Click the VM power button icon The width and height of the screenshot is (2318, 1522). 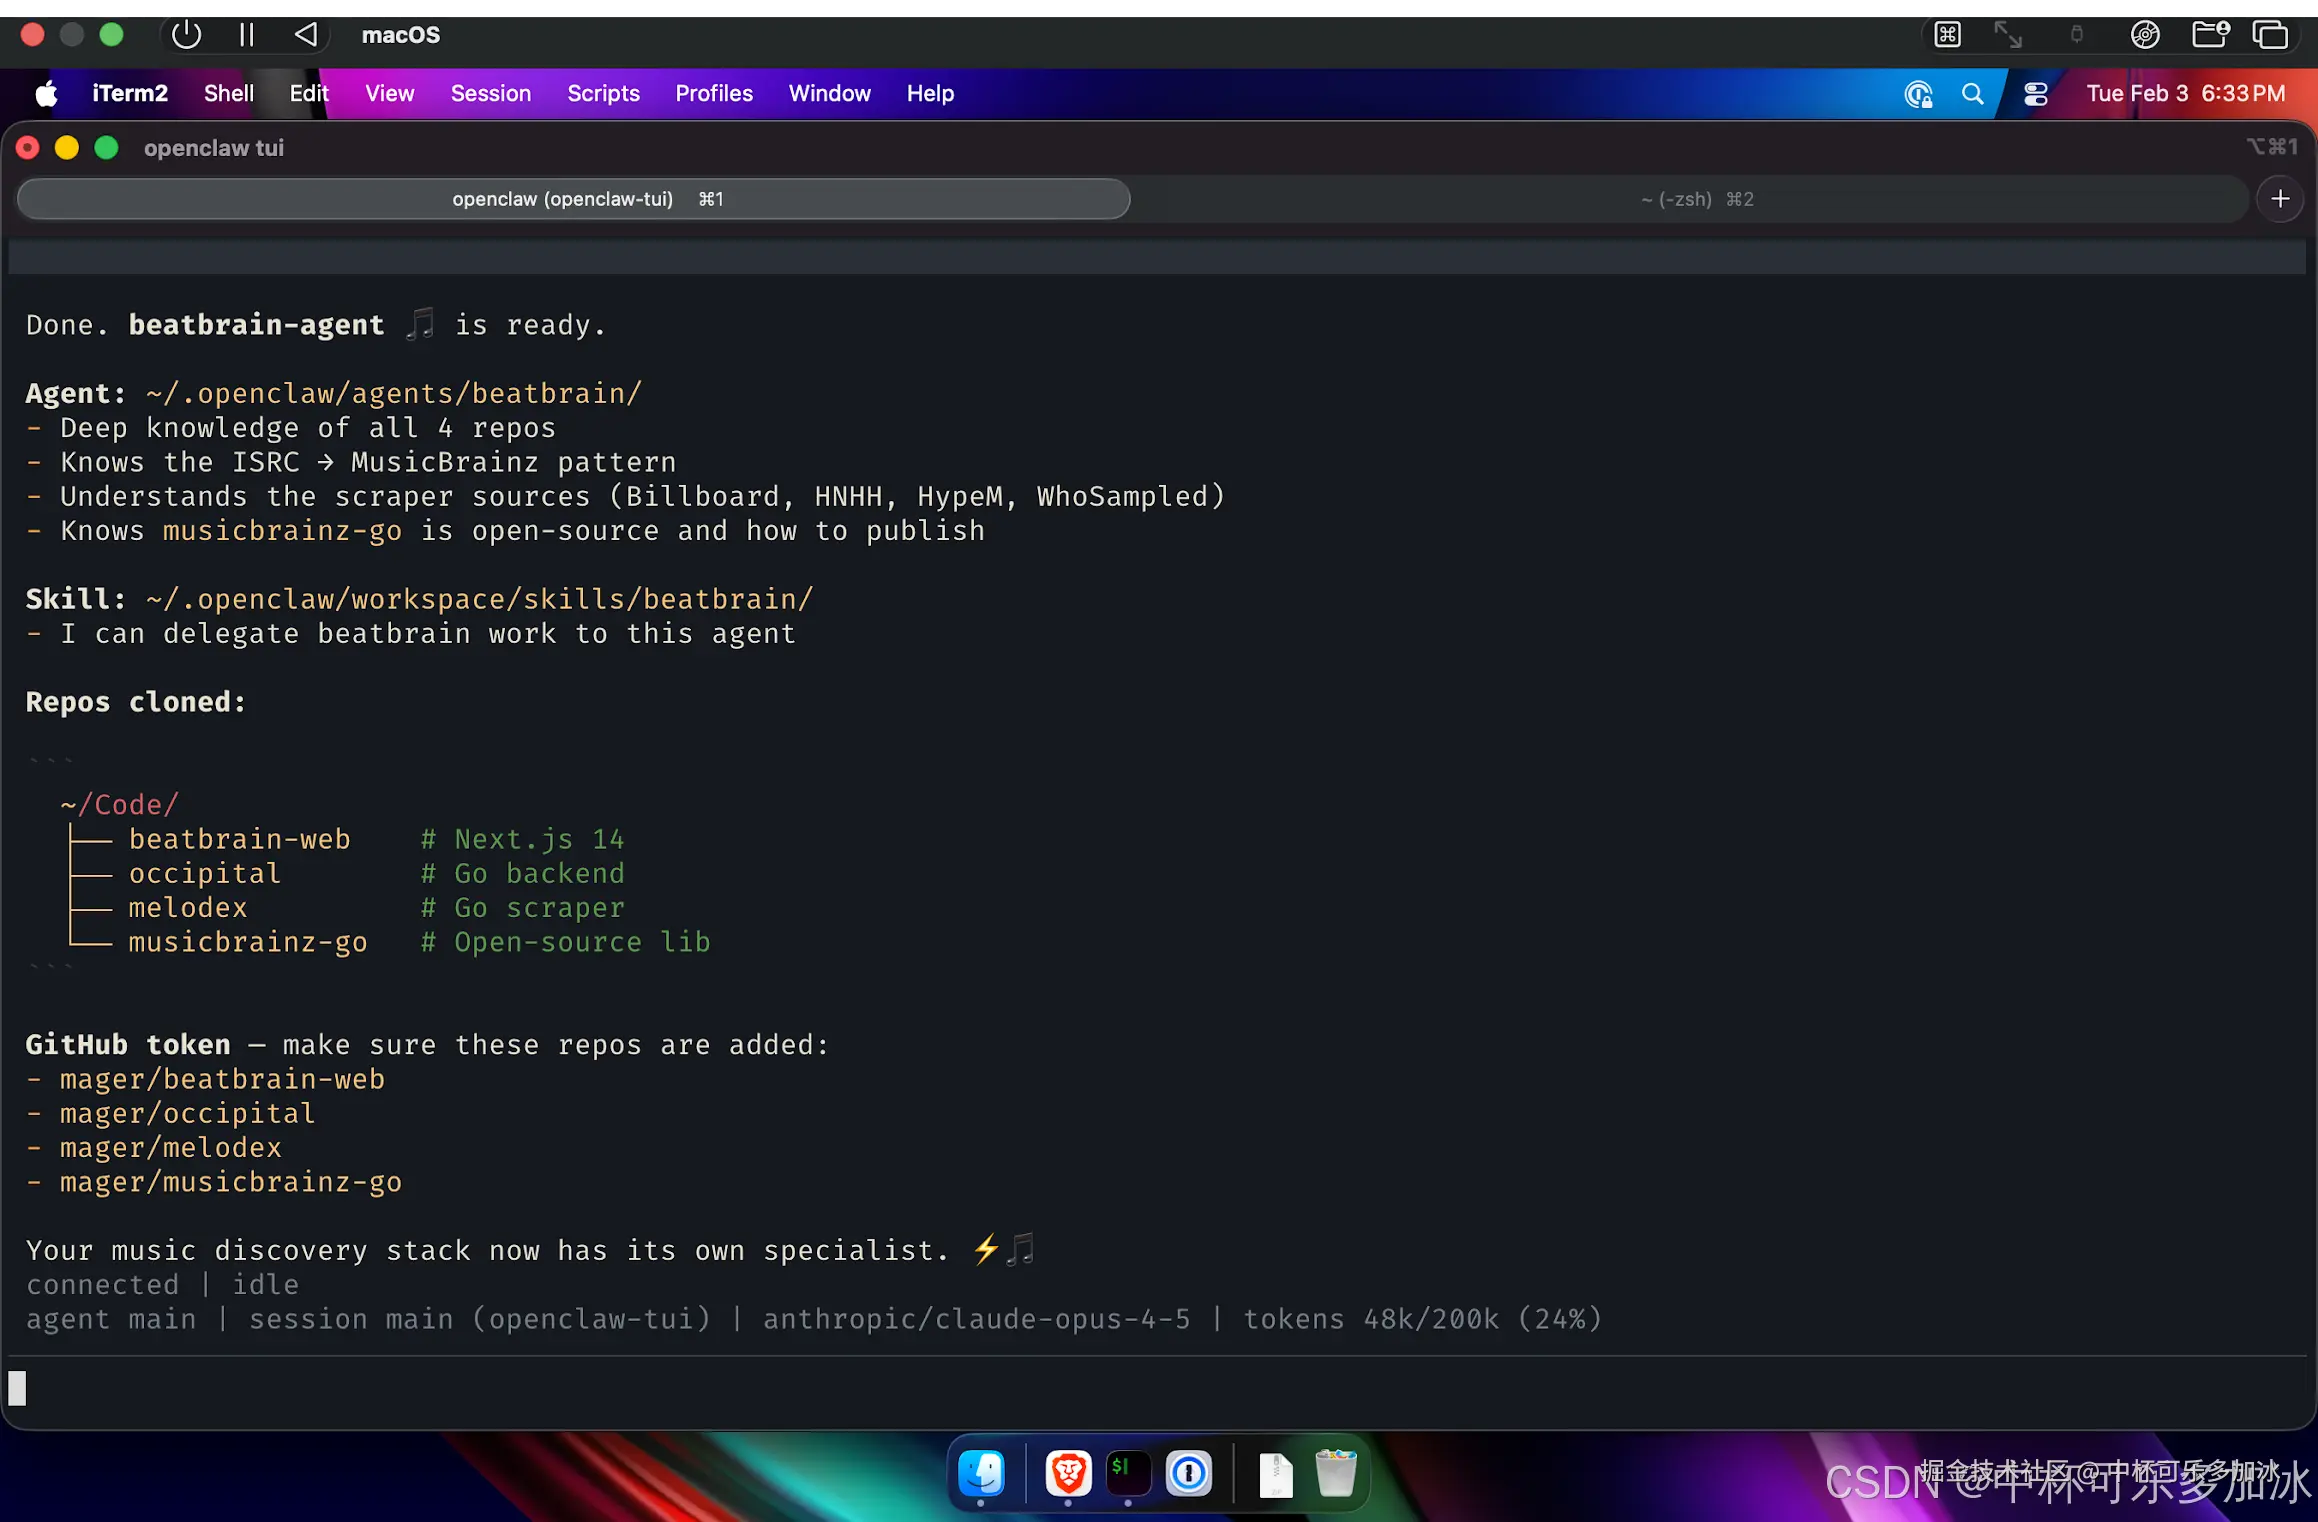click(186, 35)
